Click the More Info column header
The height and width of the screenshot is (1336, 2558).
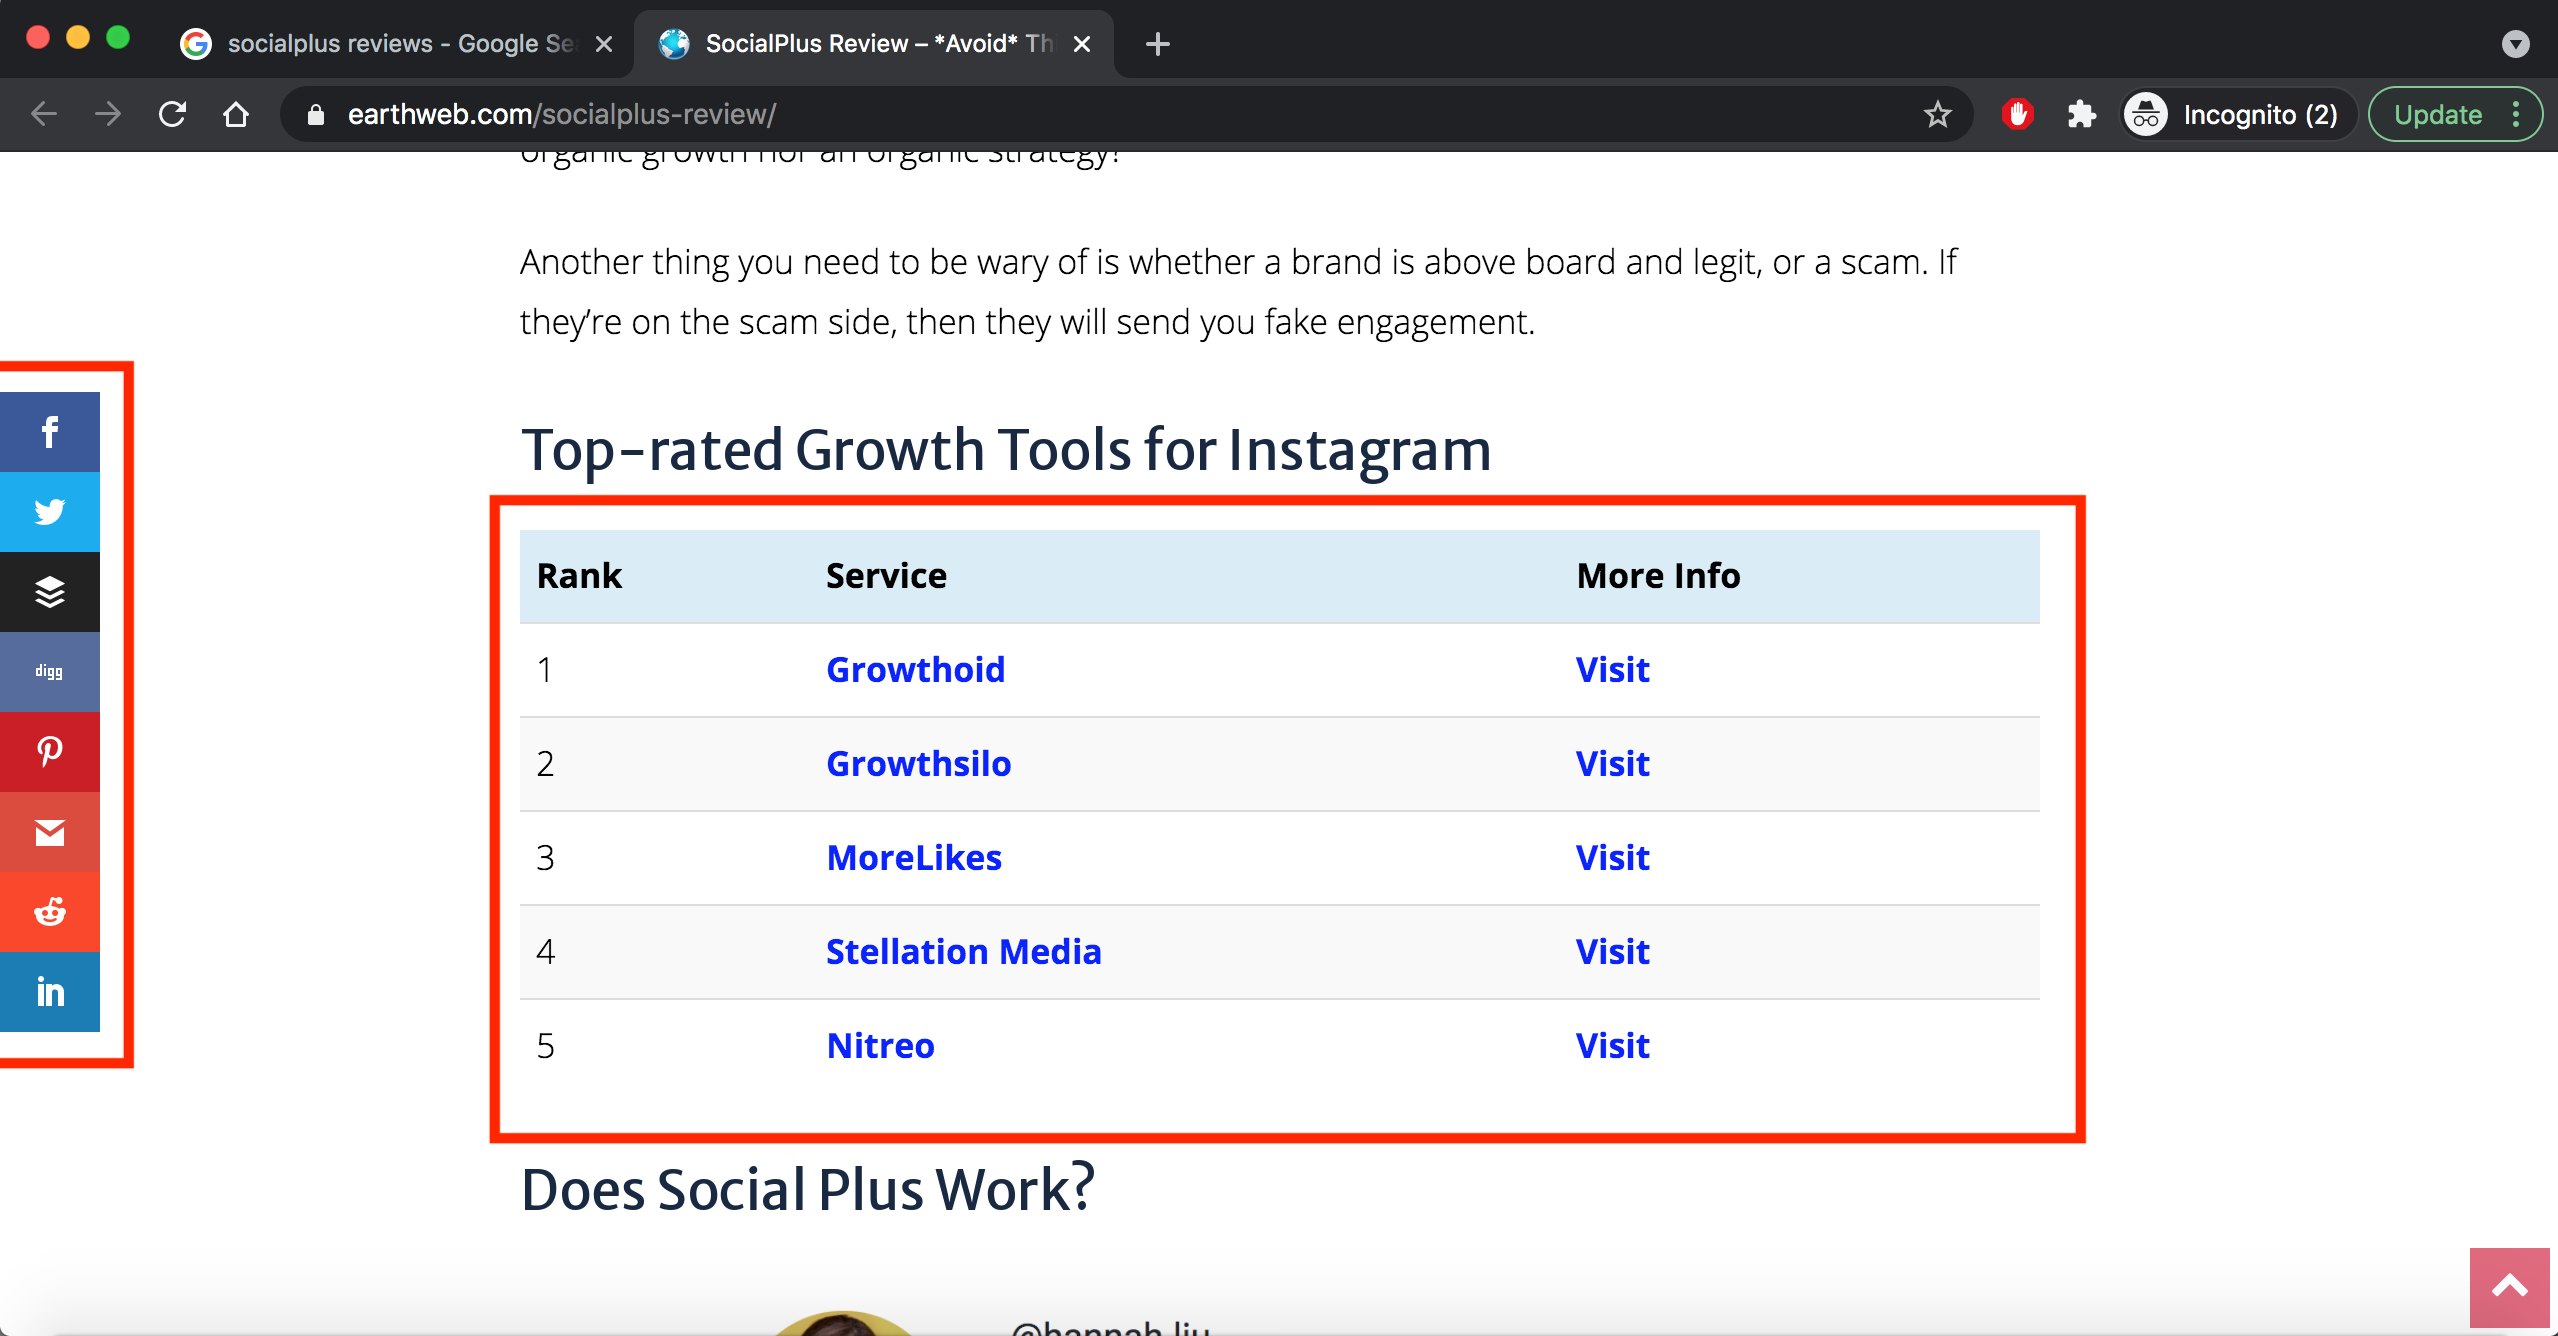[x=1658, y=576]
